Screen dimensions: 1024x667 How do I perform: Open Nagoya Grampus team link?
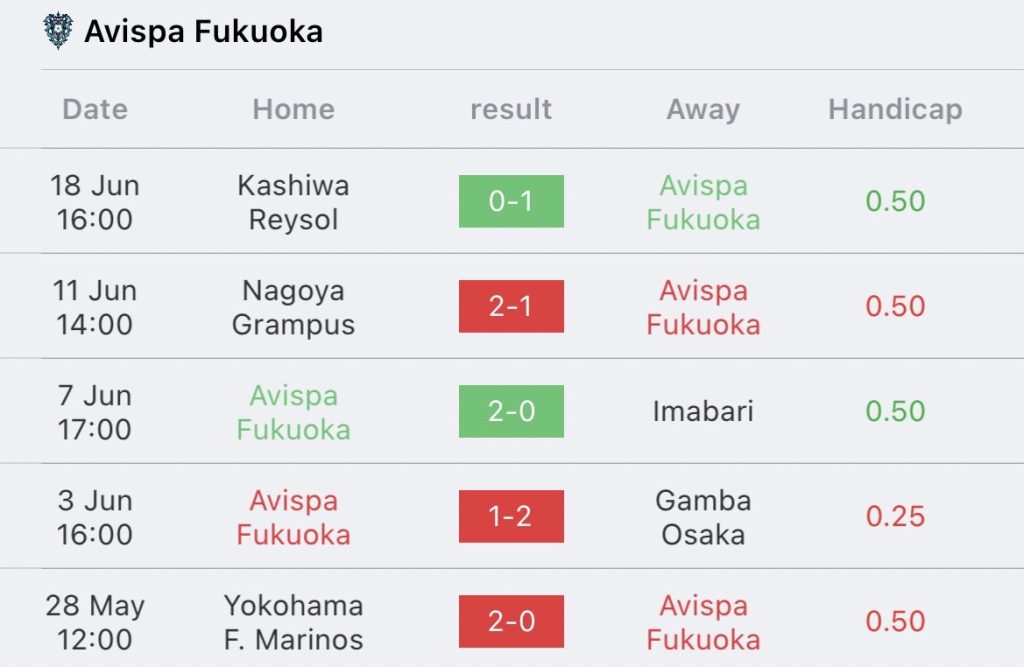(x=293, y=307)
